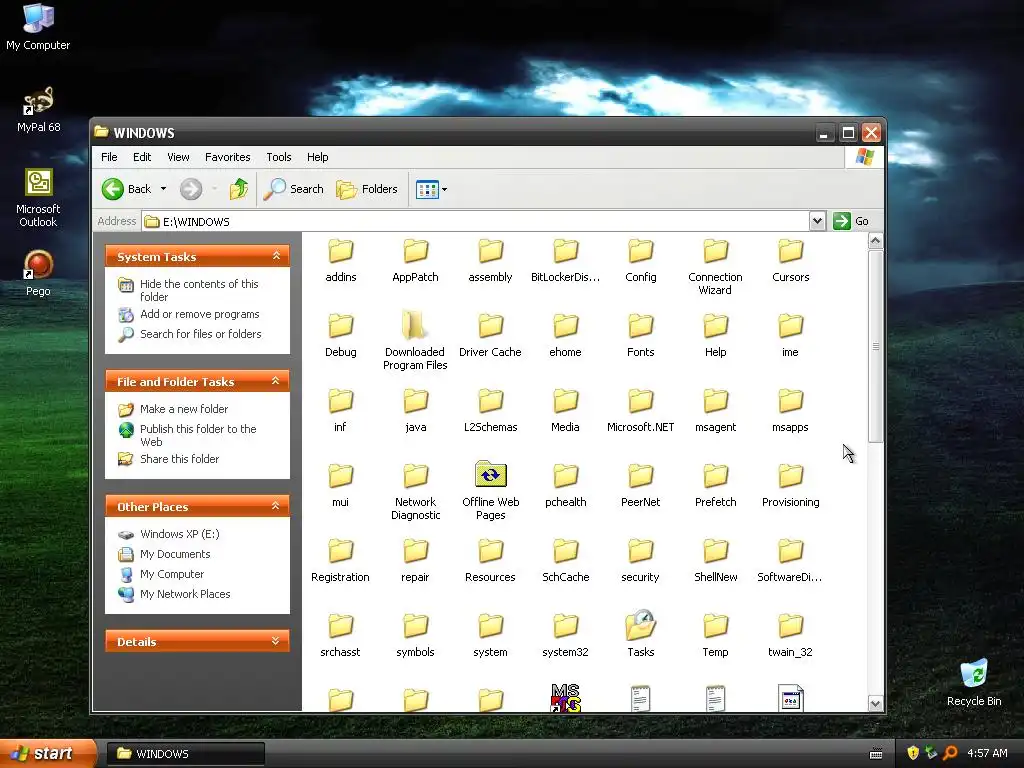Open the View menu

point(178,157)
